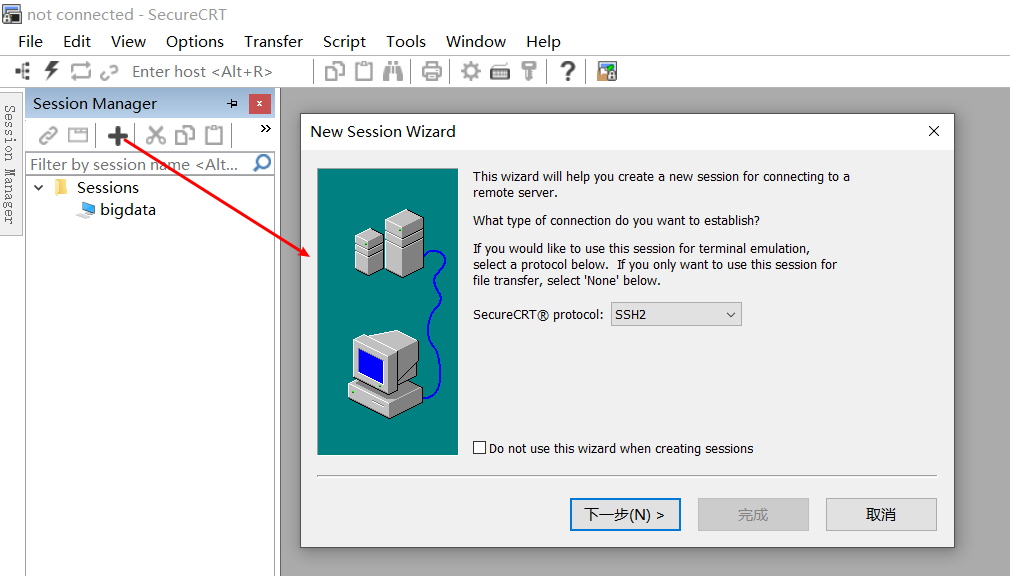The width and height of the screenshot is (1010, 576).
Task: Click the SecureFX launch icon
Action: tap(607, 71)
